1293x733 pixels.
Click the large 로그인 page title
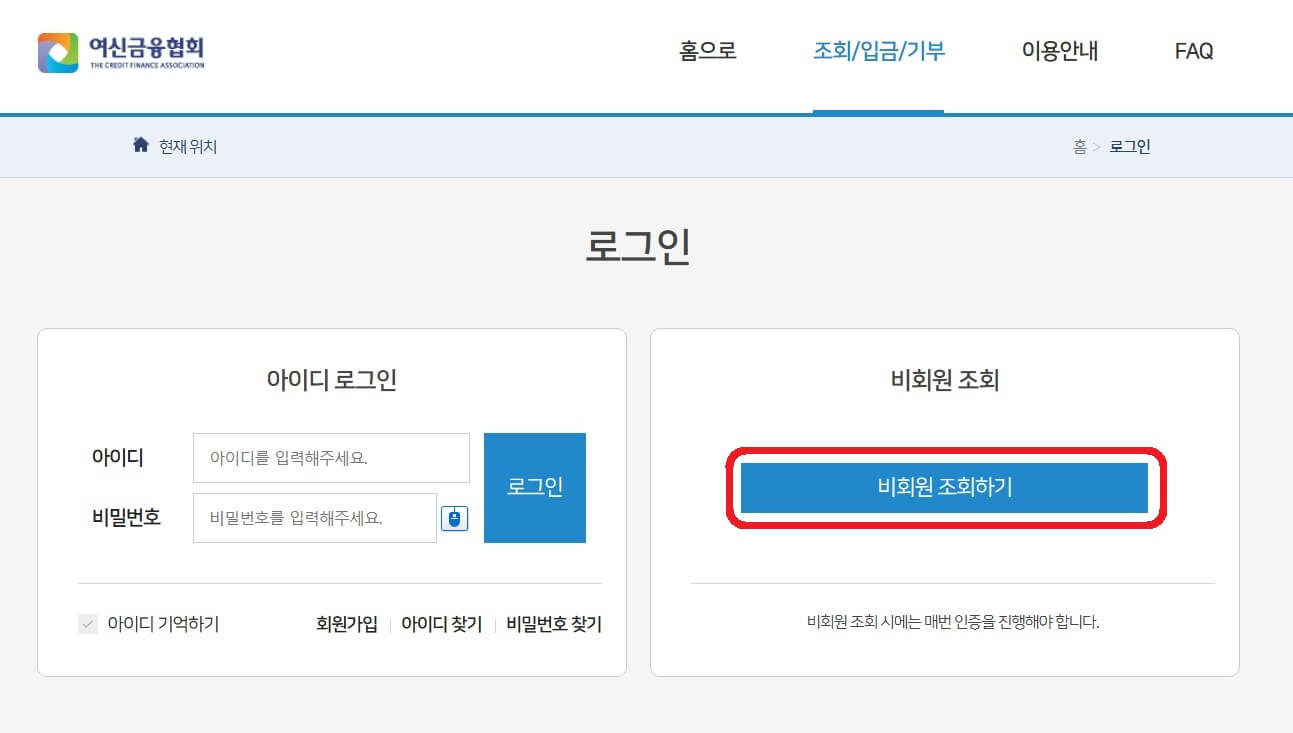tap(638, 246)
